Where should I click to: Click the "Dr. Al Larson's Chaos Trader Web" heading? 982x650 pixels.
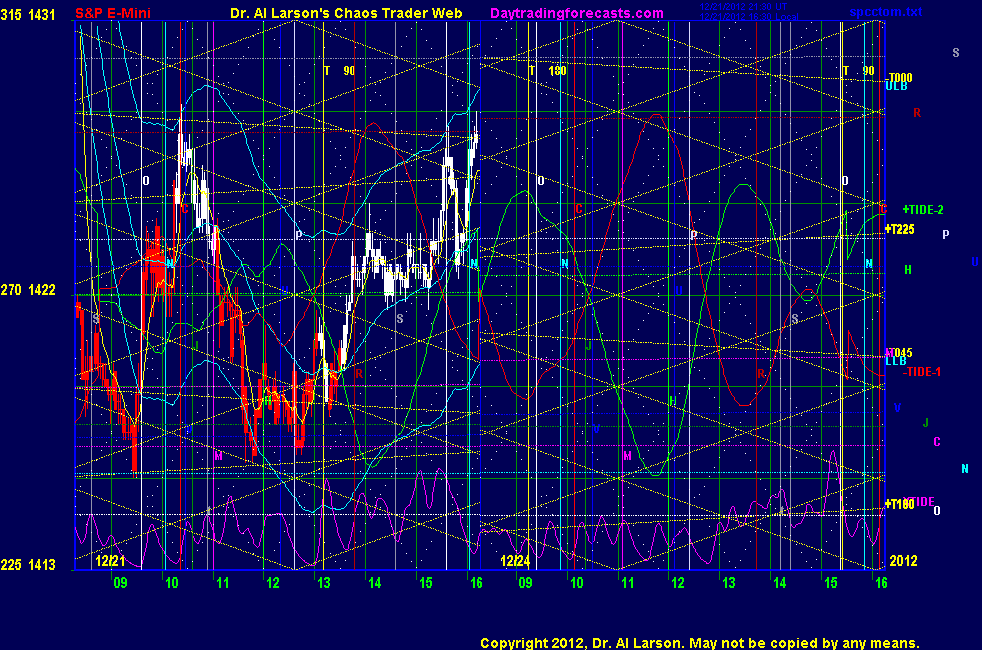click(x=346, y=13)
